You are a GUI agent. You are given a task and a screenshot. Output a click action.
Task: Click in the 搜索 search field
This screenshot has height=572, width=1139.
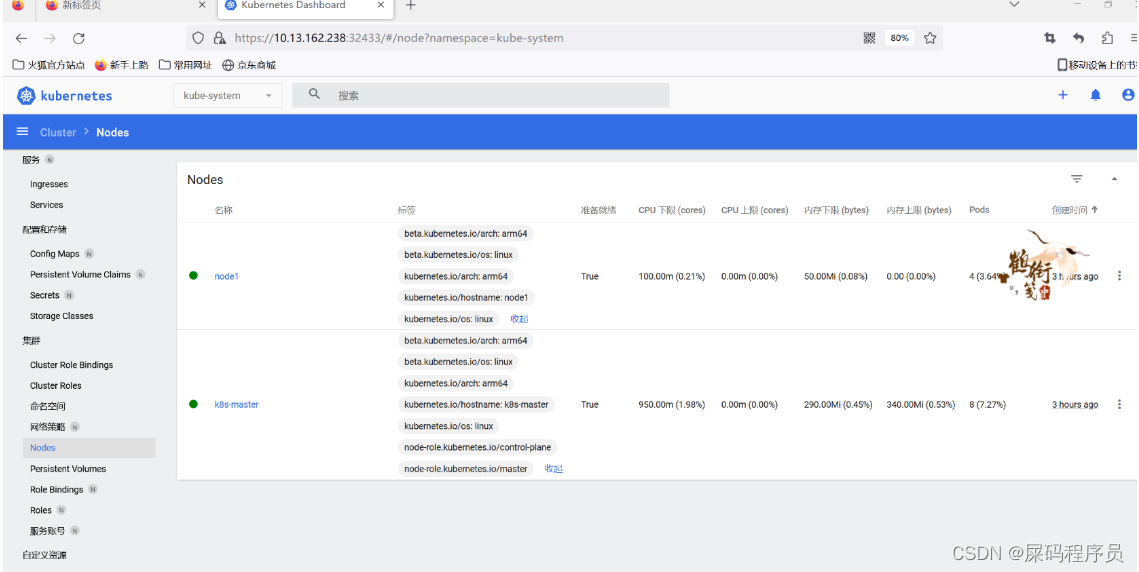(480, 95)
